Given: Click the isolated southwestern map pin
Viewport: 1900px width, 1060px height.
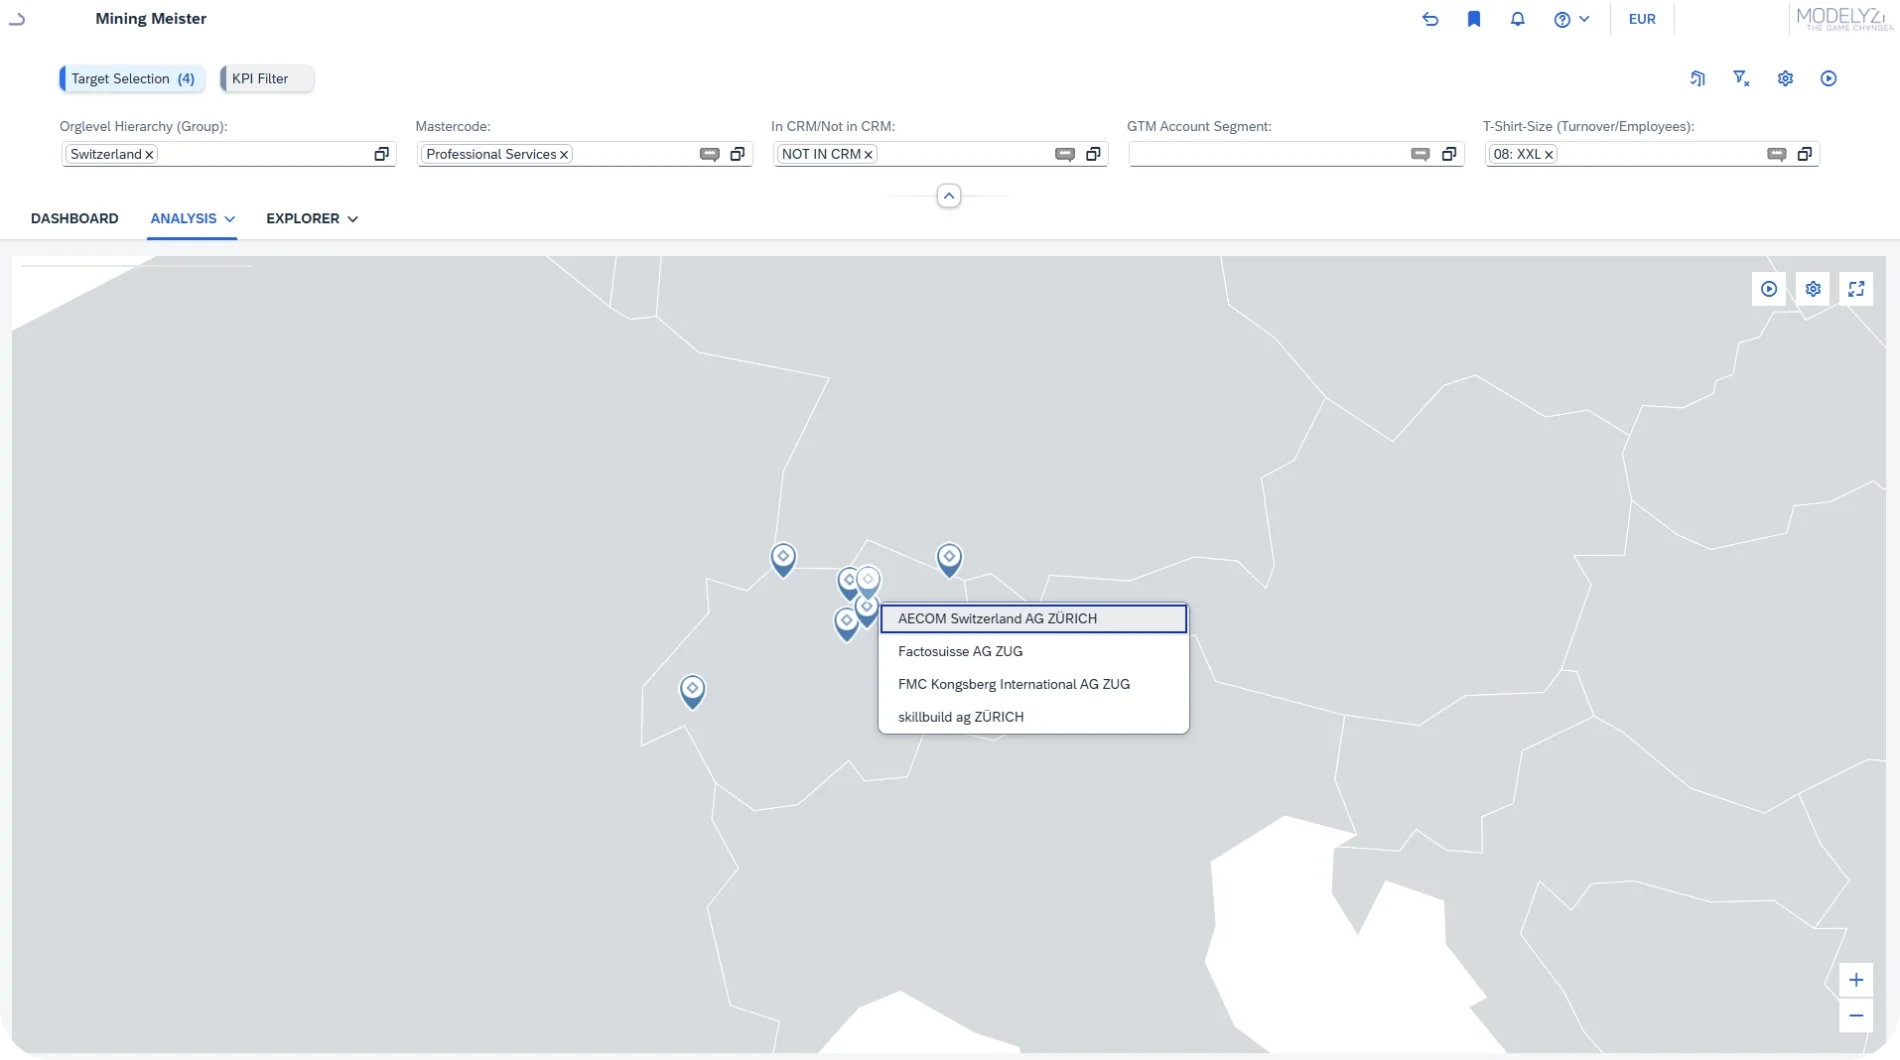Looking at the screenshot, I should tap(692, 691).
